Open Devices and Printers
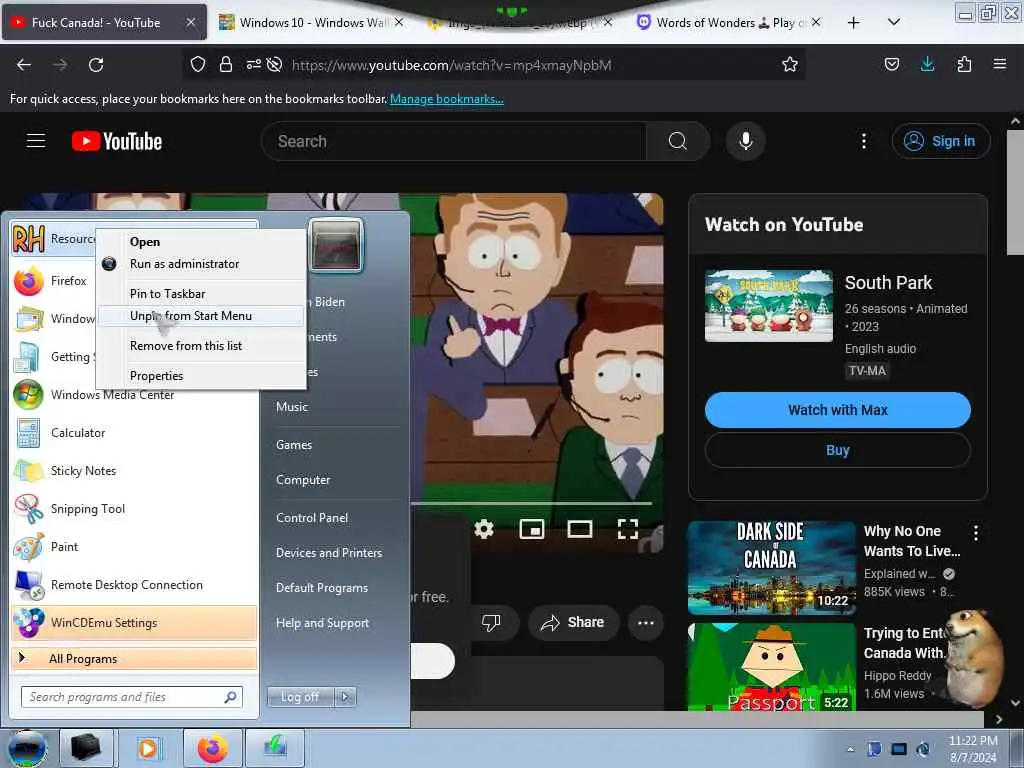Screen dimensions: 1024x768 point(329,553)
